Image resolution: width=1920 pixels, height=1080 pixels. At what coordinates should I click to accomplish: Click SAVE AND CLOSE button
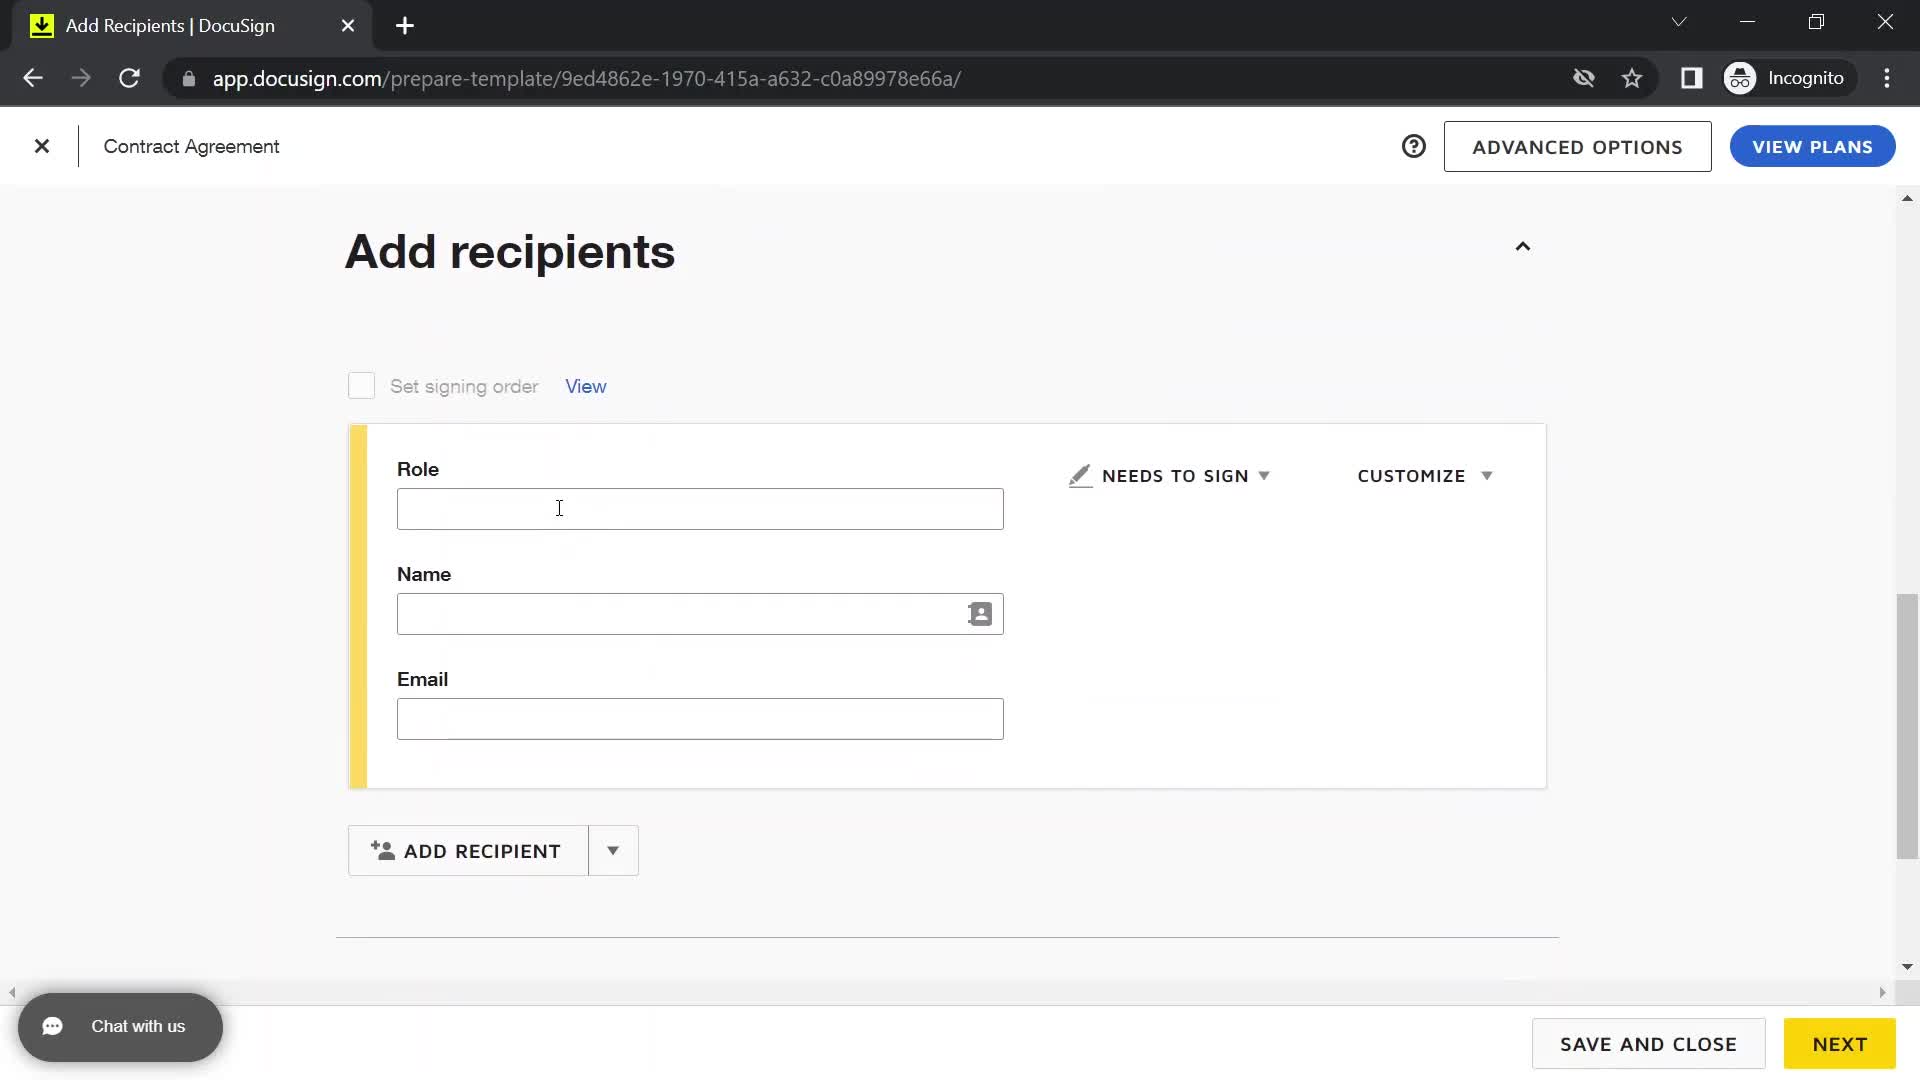(x=1650, y=1044)
